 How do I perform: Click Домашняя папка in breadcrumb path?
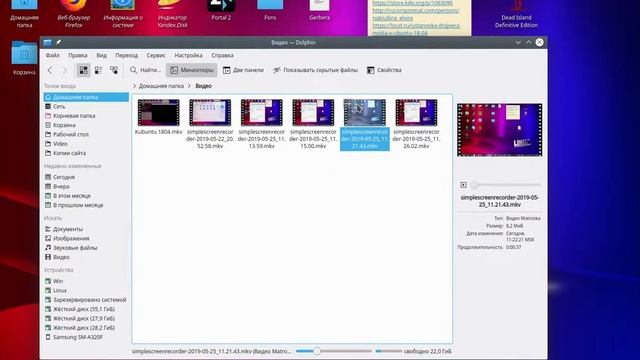[x=161, y=86]
